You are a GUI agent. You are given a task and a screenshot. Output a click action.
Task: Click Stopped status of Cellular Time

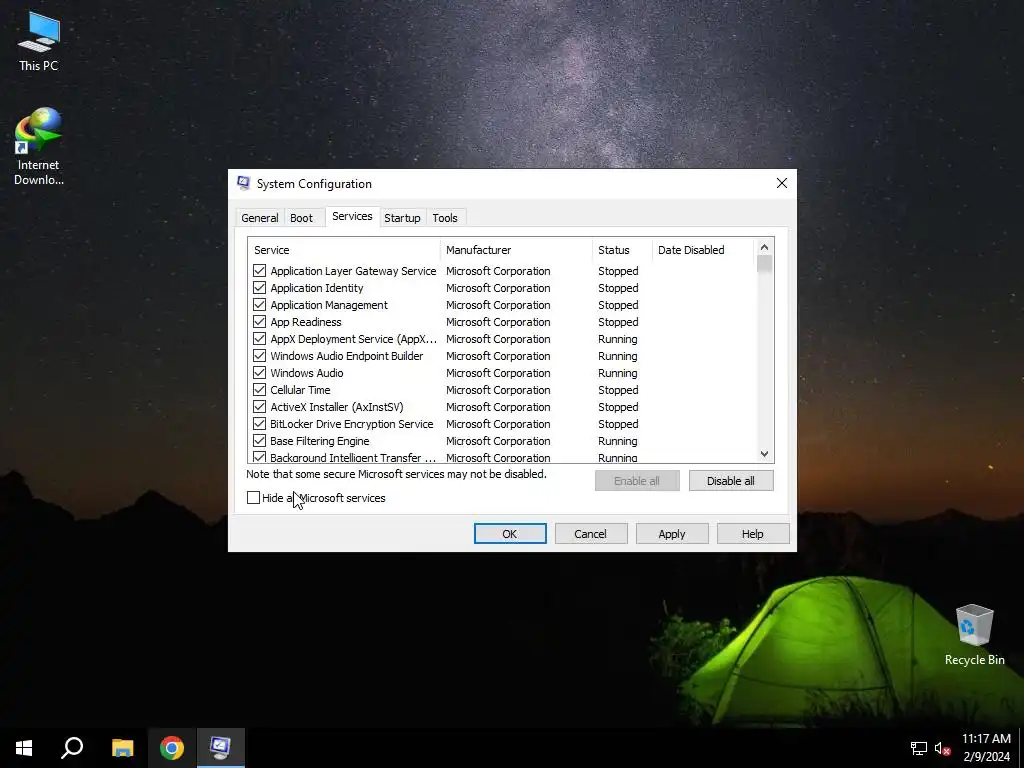coord(618,390)
